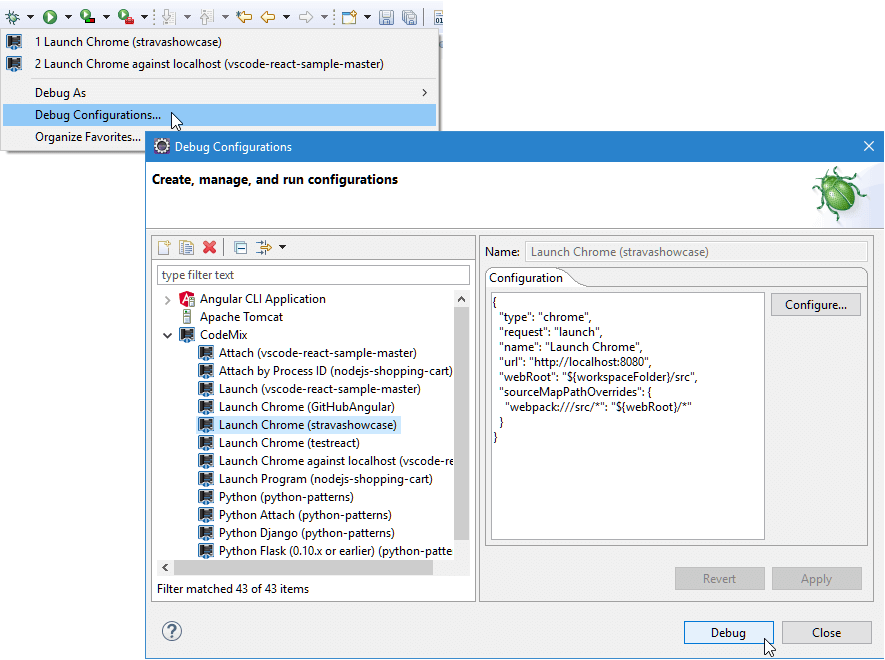885x660 pixels.
Task: Click the Help question mark icon
Action: click(x=172, y=631)
